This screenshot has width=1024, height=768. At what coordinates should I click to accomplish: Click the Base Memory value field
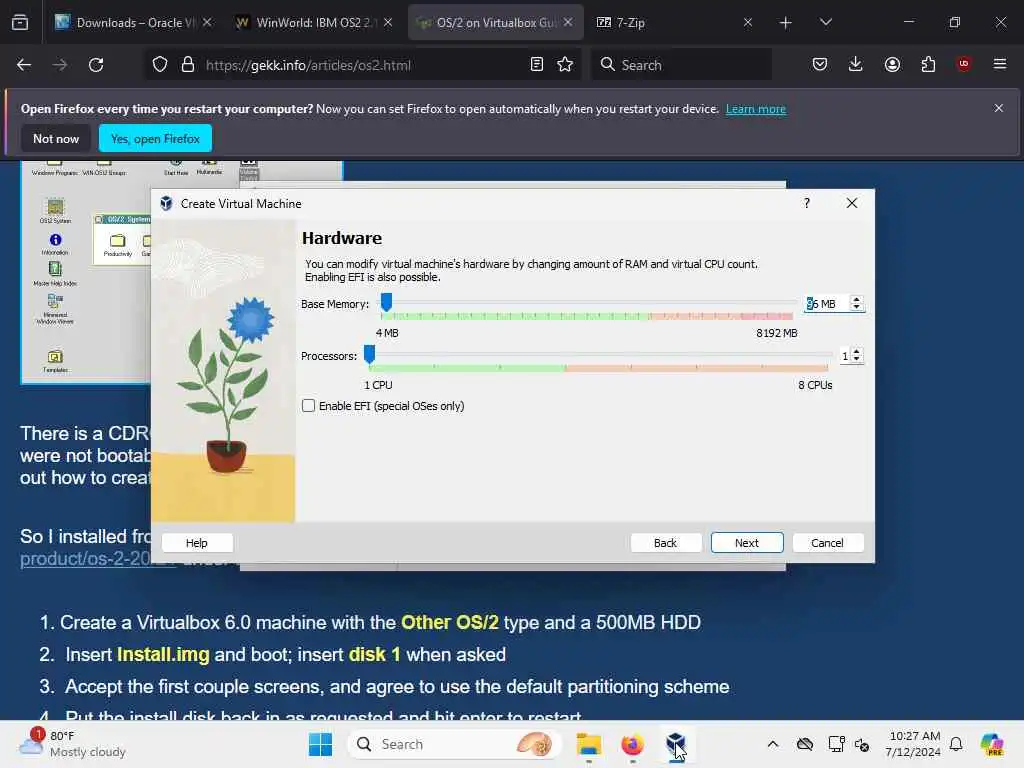[826, 304]
